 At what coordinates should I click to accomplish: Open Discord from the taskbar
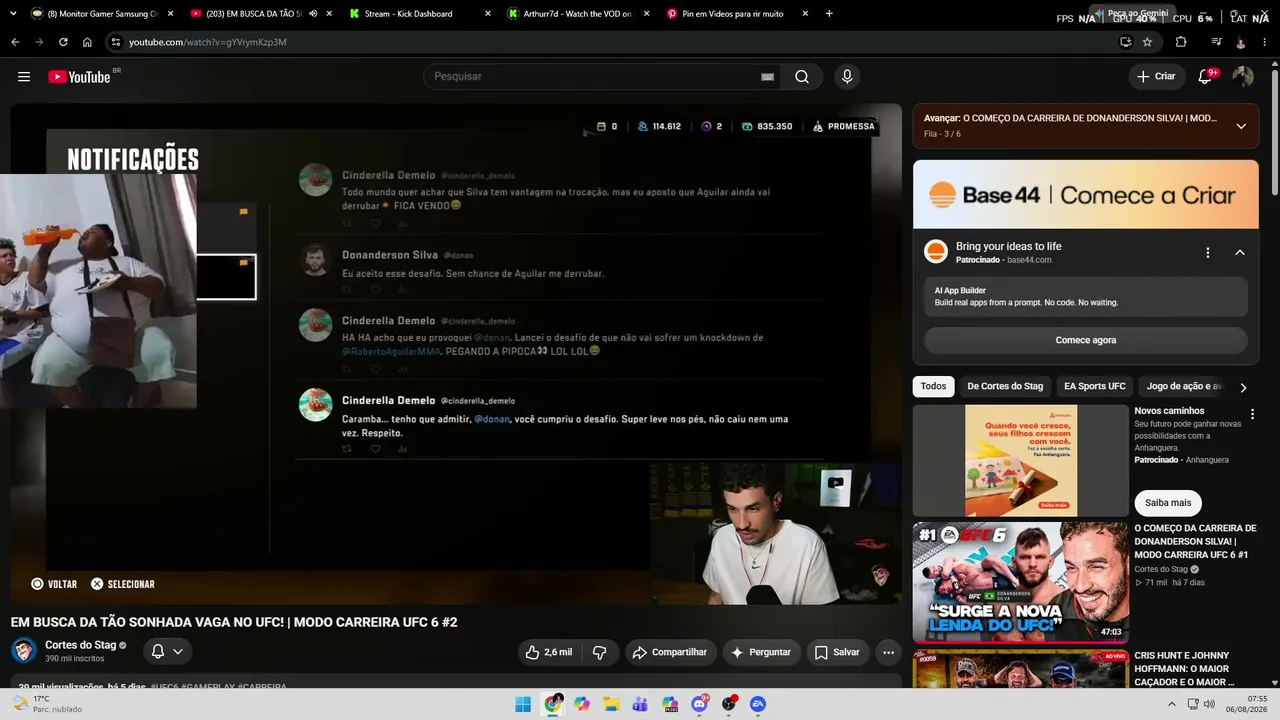click(x=700, y=704)
